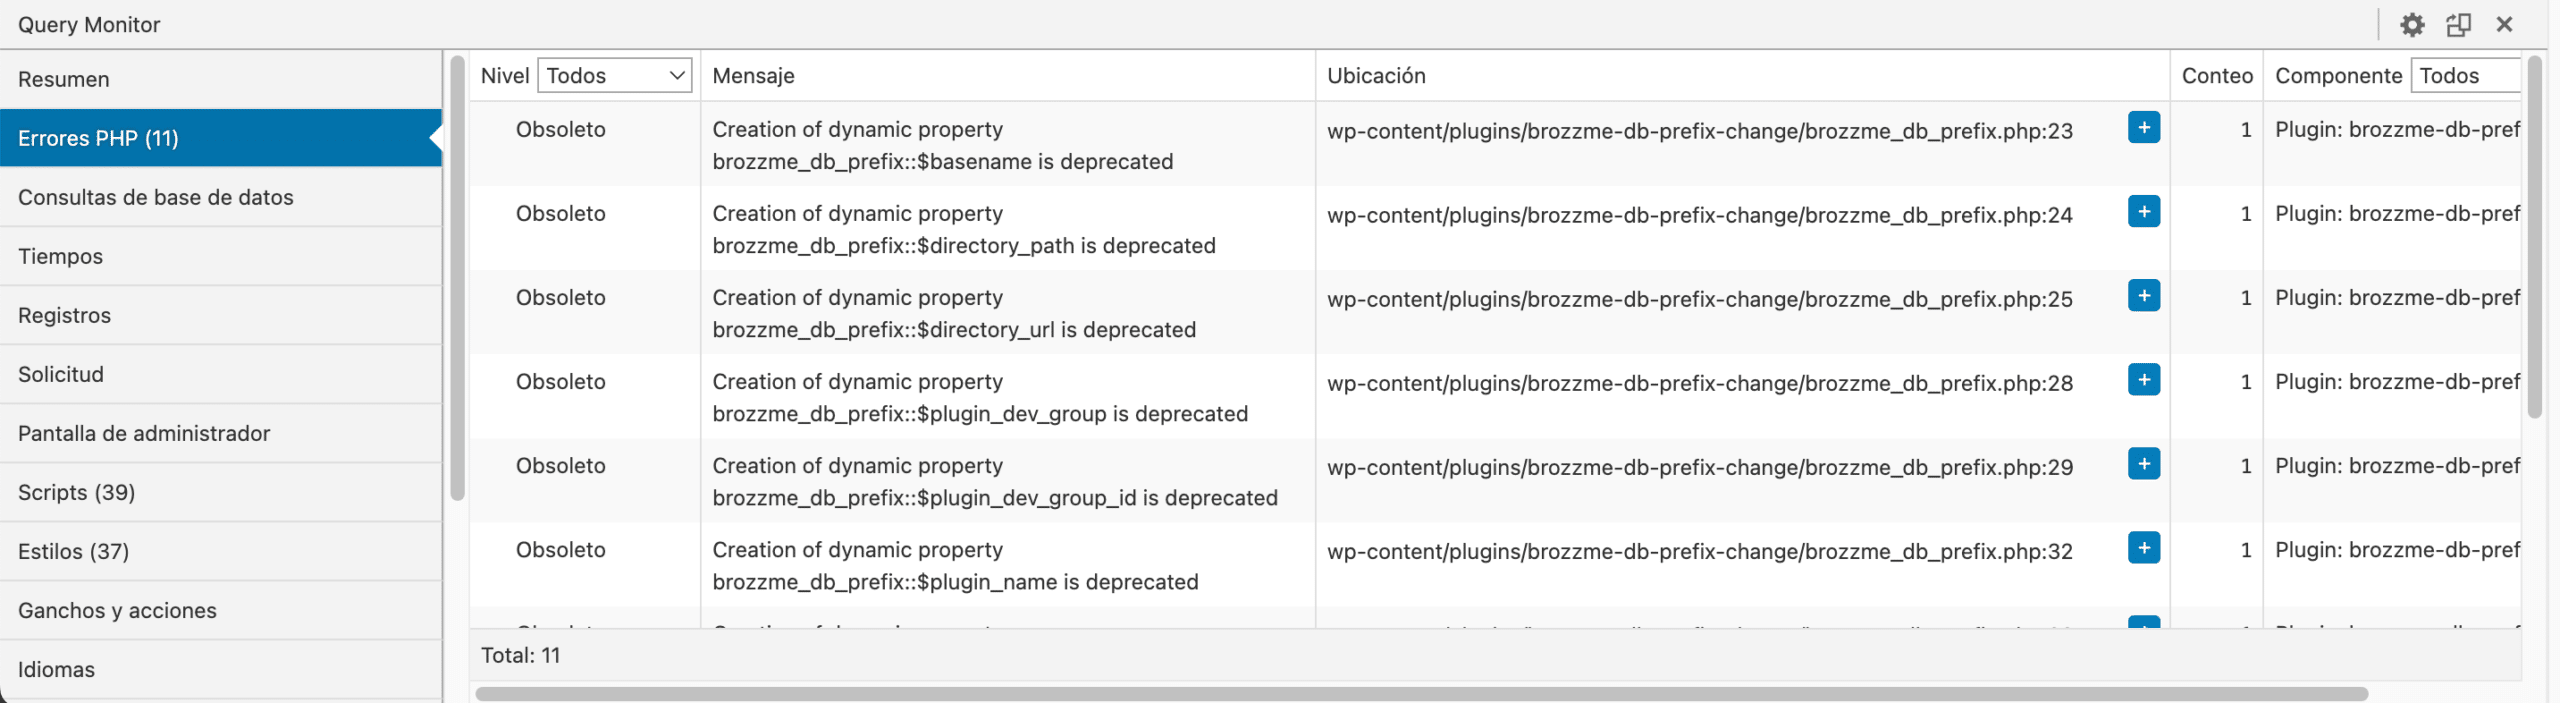Click plus icon for brozzme_db_prefix.php:29 row
The width and height of the screenshot is (2560, 703).
click(2143, 464)
